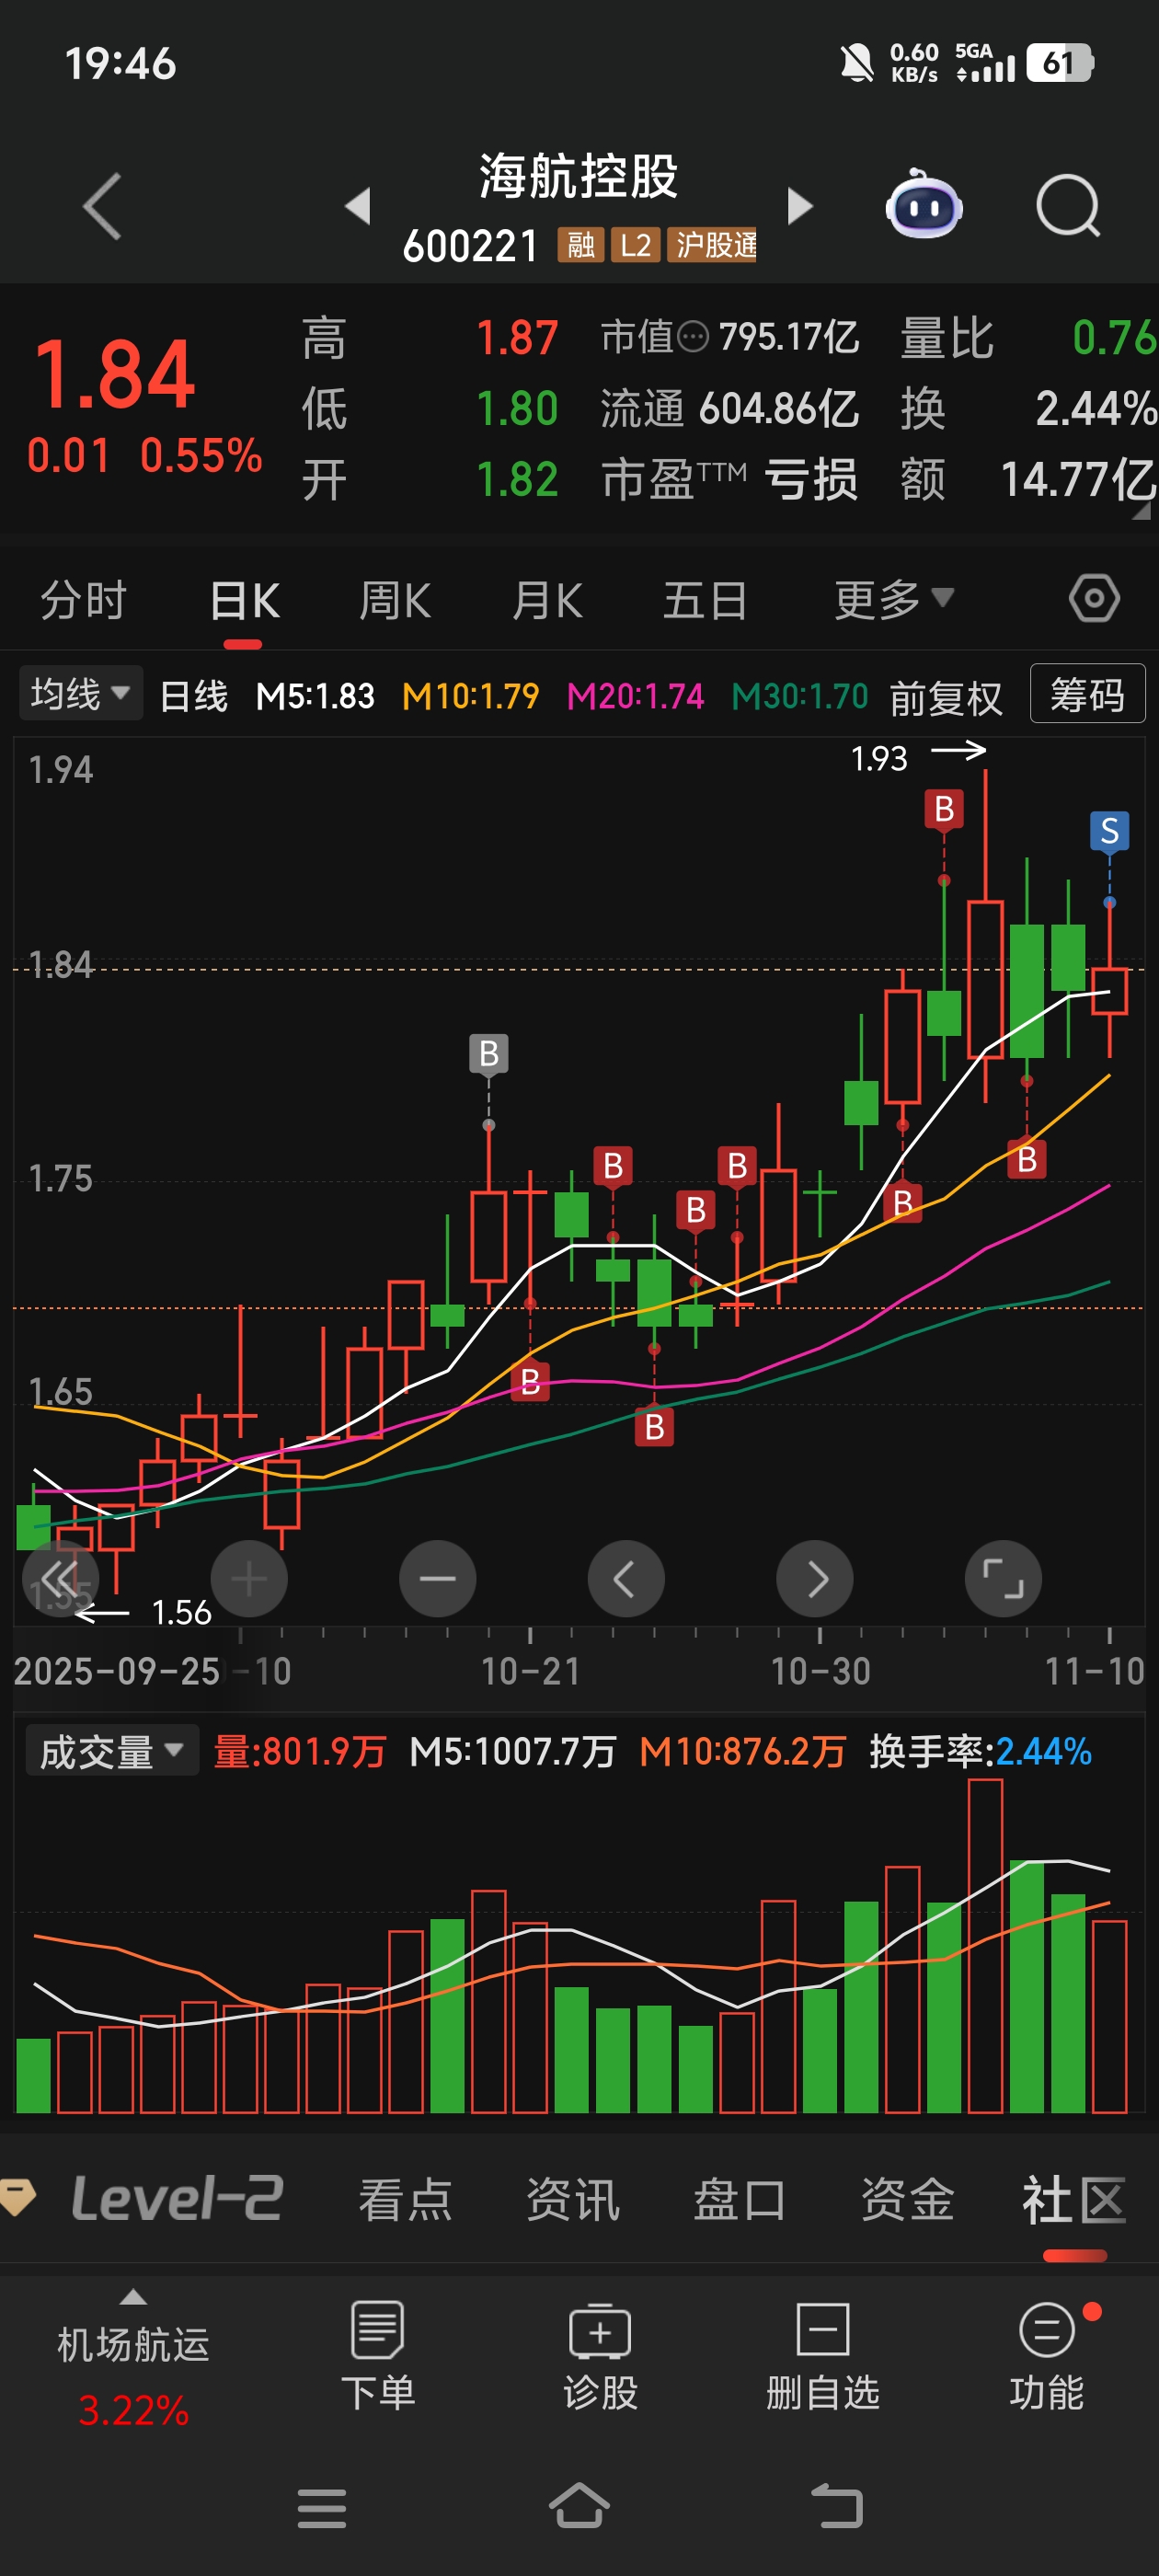Image resolution: width=1159 pixels, height=2576 pixels.
Task: Tap the Android menu navigation button
Action: [322, 2508]
